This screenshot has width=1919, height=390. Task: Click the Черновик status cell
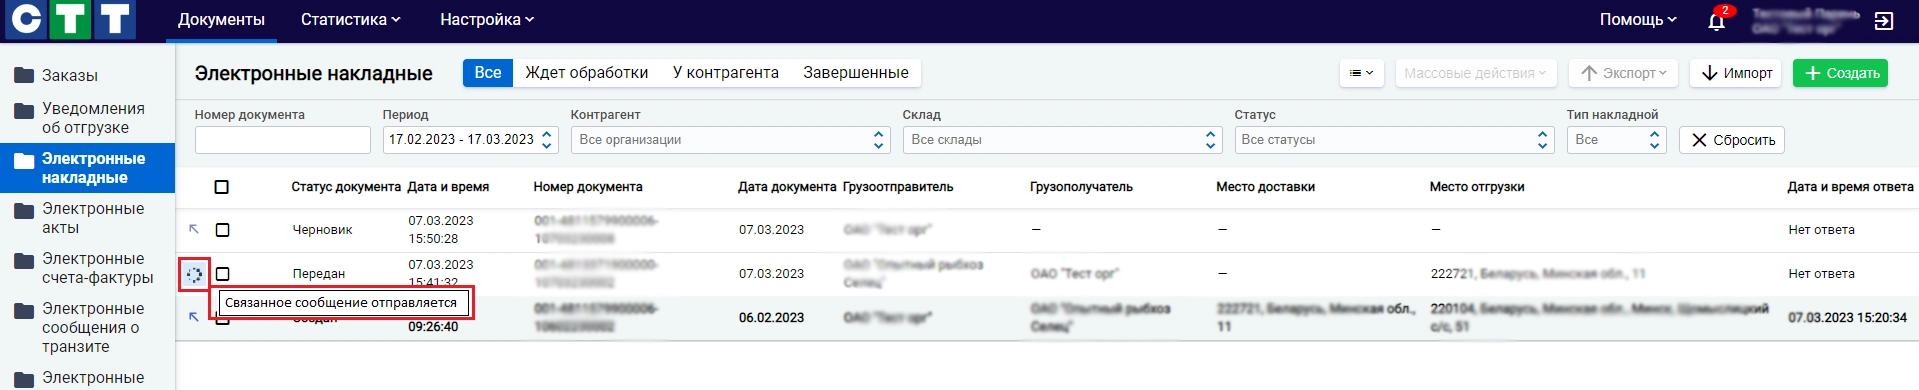pos(322,230)
